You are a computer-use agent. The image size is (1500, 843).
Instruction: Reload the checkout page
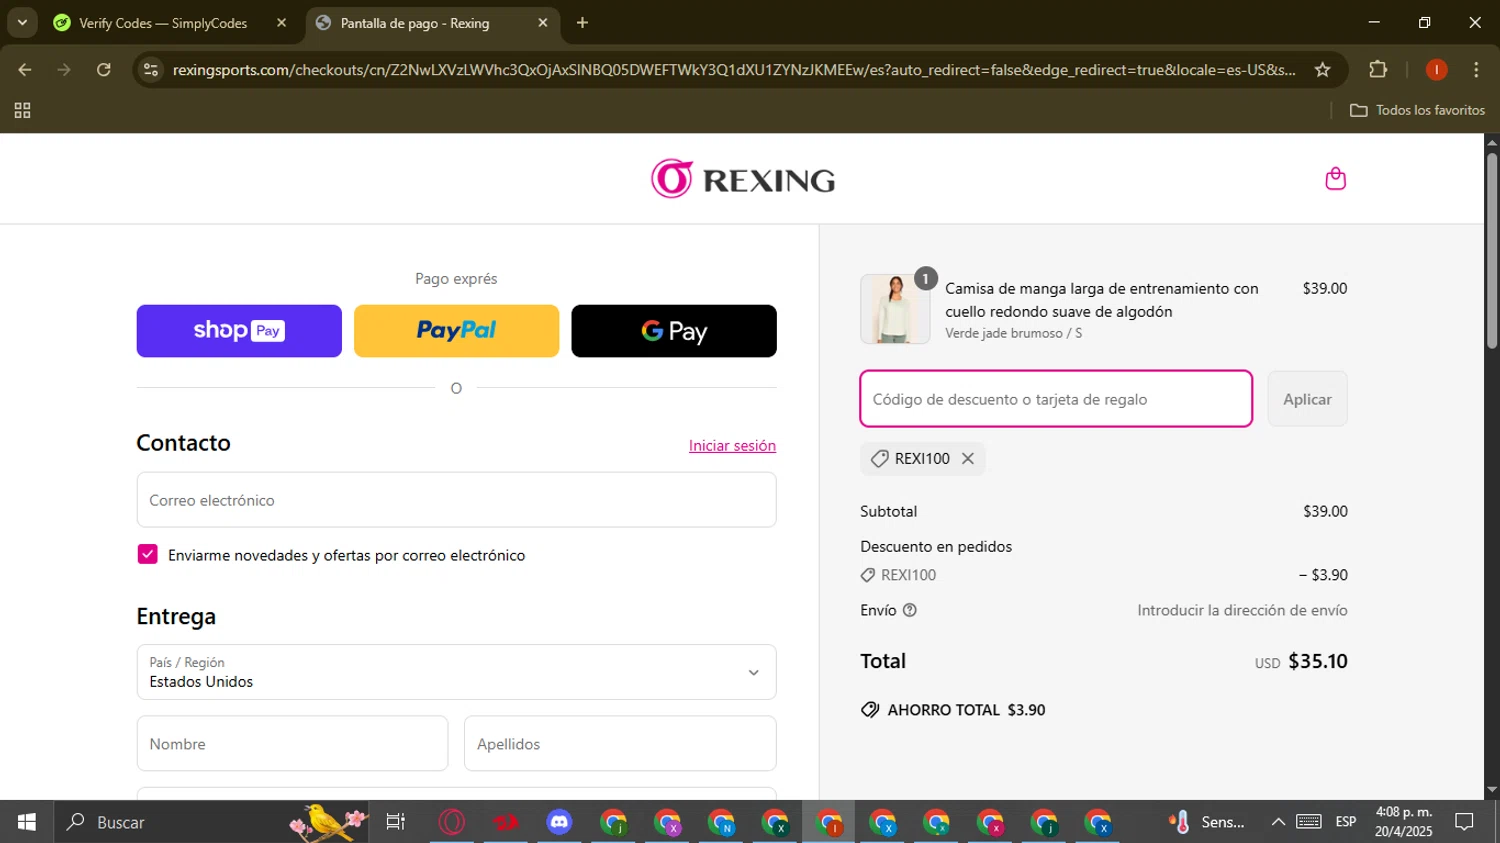coord(104,70)
